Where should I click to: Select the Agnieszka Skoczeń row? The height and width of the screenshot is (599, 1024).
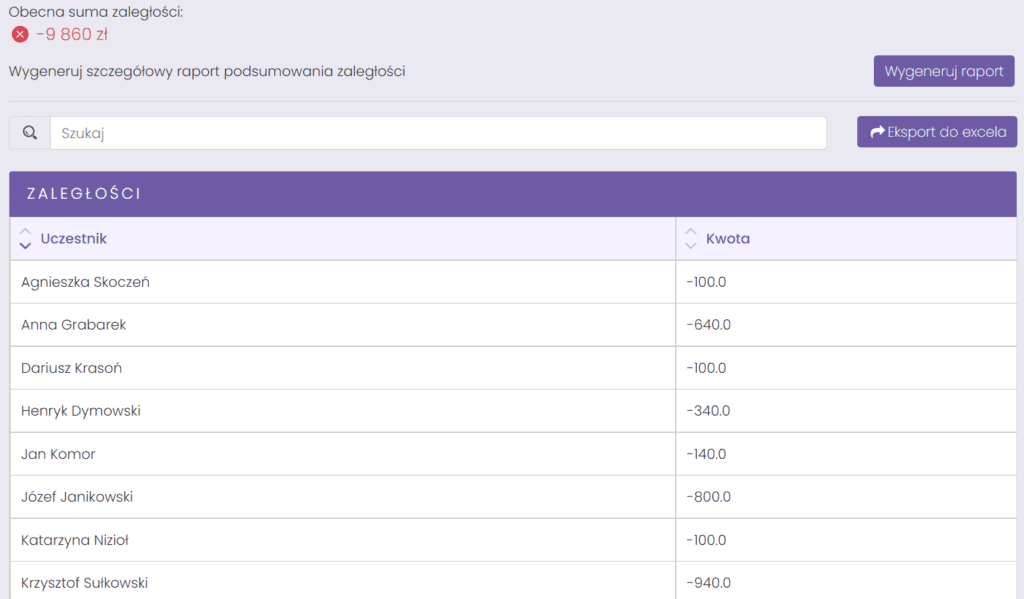(513, 282)
